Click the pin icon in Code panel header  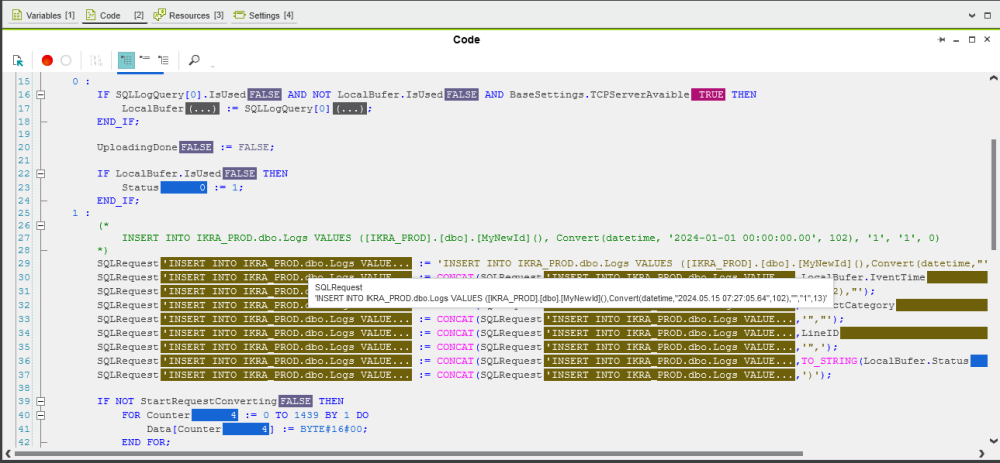(x=943, y=39)
